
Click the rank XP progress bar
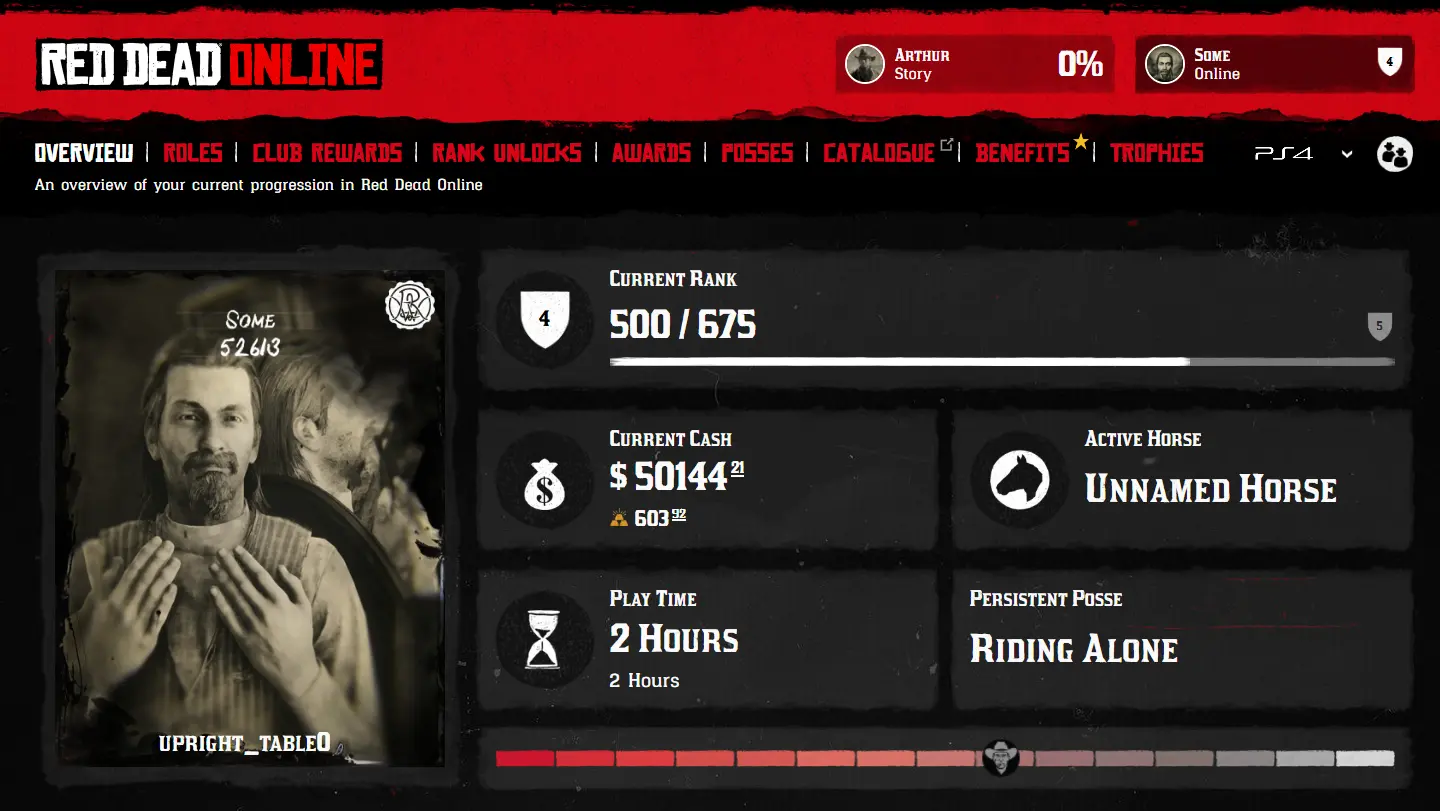[x=1002, y=361]
